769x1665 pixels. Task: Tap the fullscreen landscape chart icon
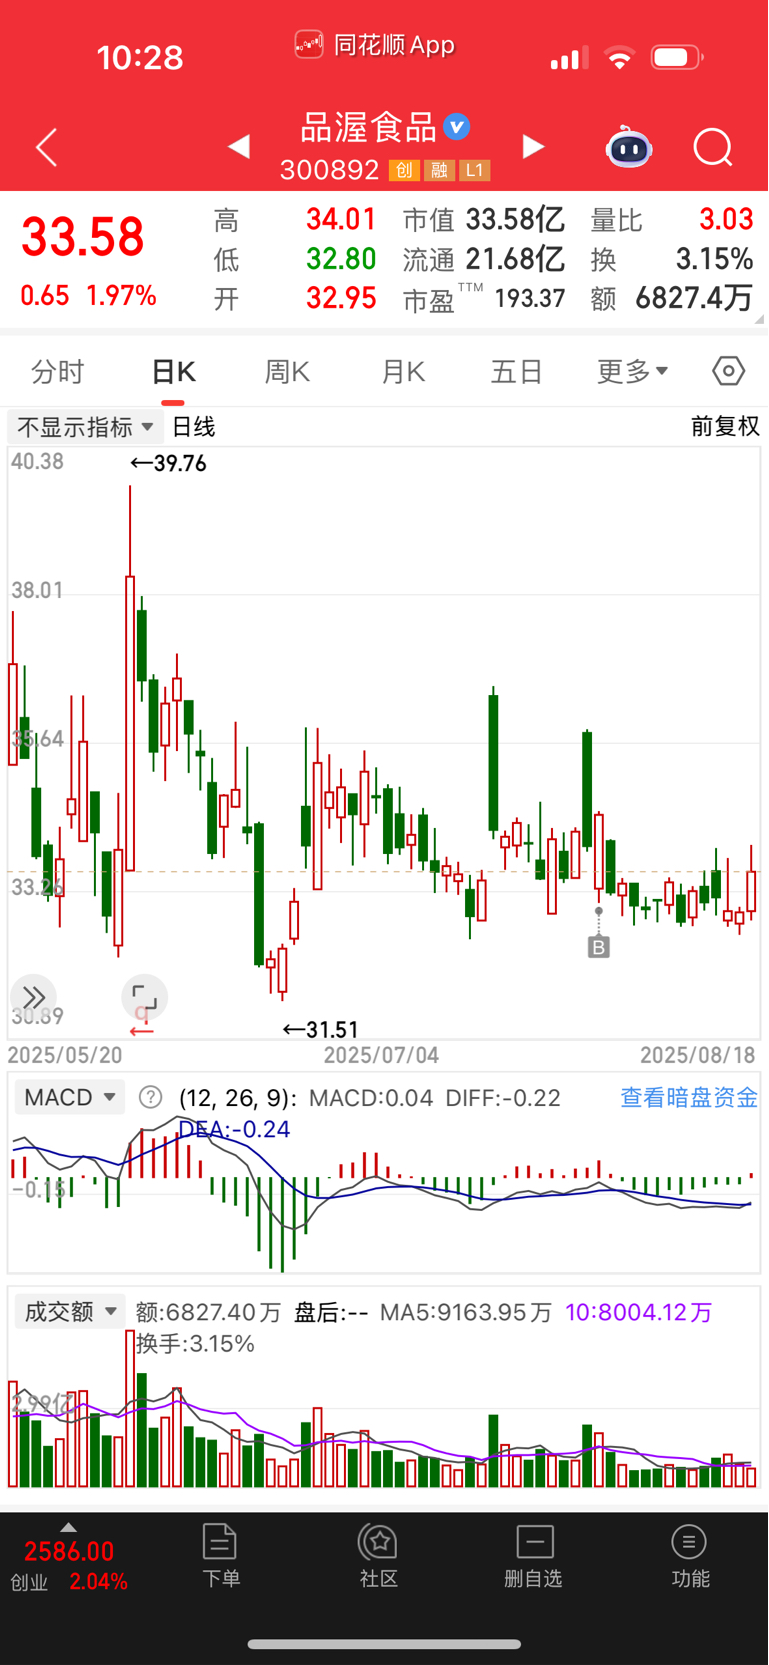coord(145,997)
